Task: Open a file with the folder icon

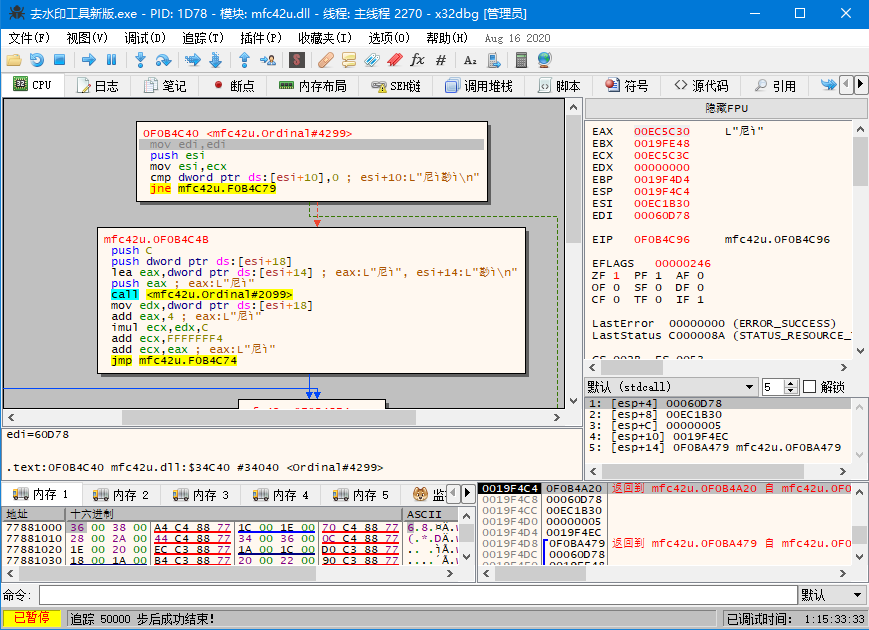Action: coord(14,60)
